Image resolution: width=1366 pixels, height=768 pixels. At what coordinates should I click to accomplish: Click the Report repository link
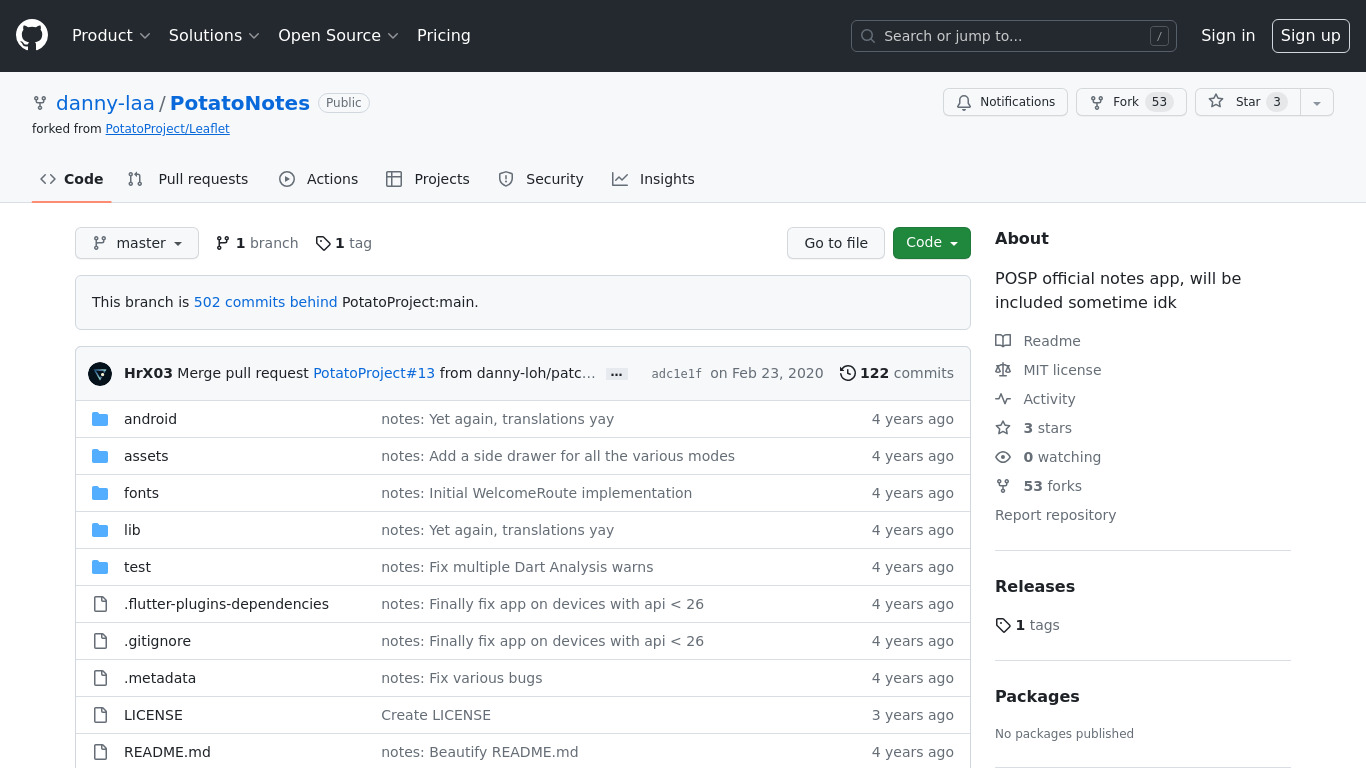[x=1055, y=515]
